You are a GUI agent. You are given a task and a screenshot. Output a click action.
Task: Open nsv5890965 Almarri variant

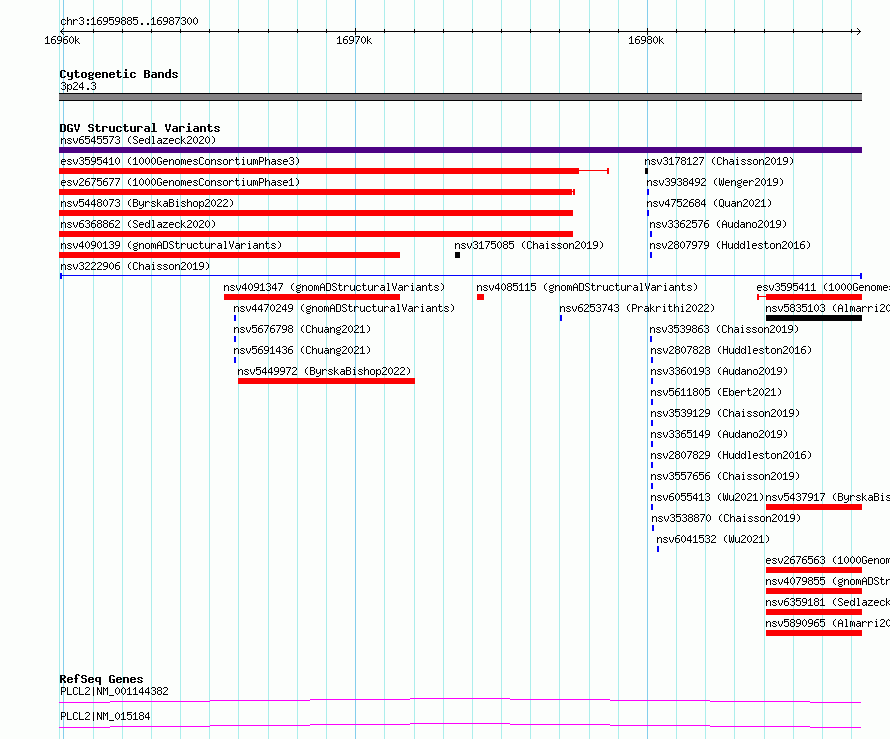coord(828,623)
